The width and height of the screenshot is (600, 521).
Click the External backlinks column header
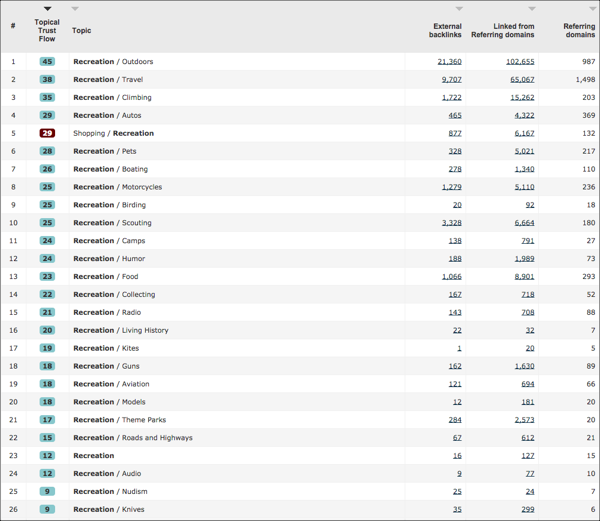tap(445, 30)
